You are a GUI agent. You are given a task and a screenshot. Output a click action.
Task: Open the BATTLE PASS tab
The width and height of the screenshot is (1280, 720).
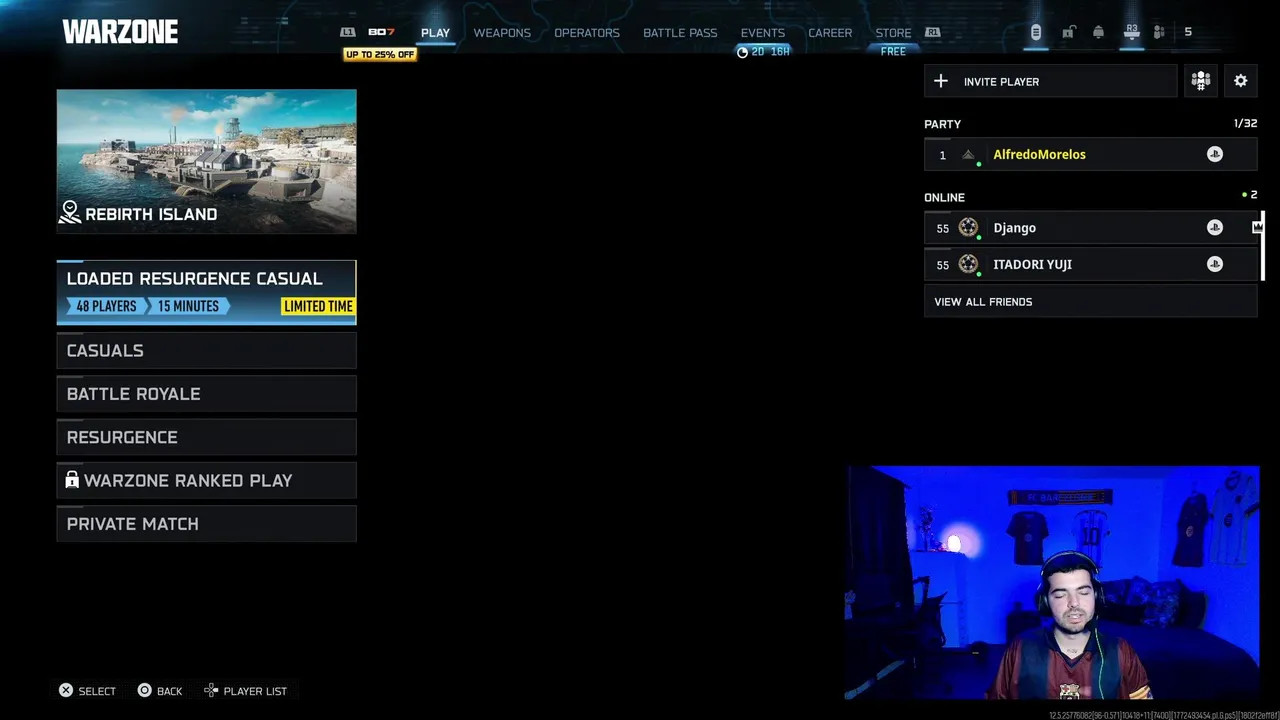pos(680,33)
